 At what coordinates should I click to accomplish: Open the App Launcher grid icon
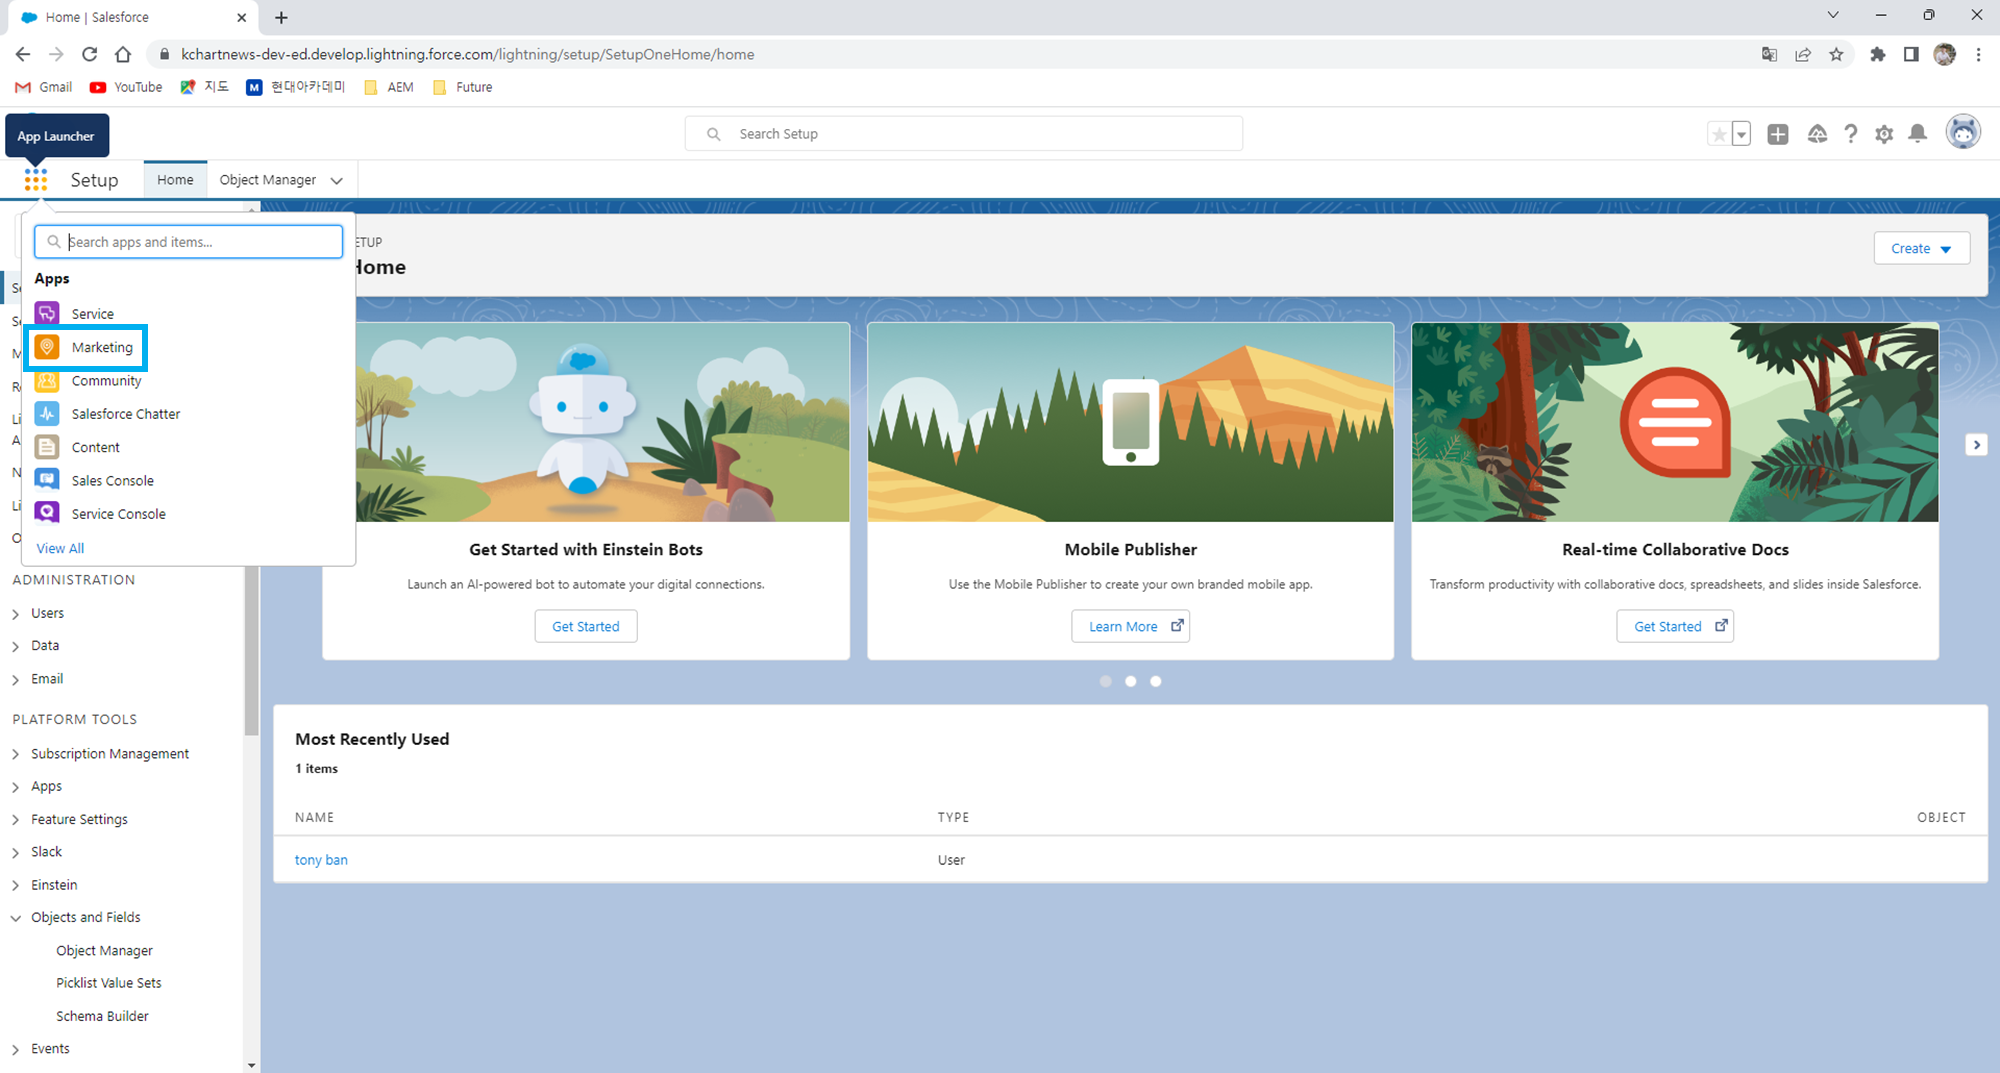click(x=36, y=180)
